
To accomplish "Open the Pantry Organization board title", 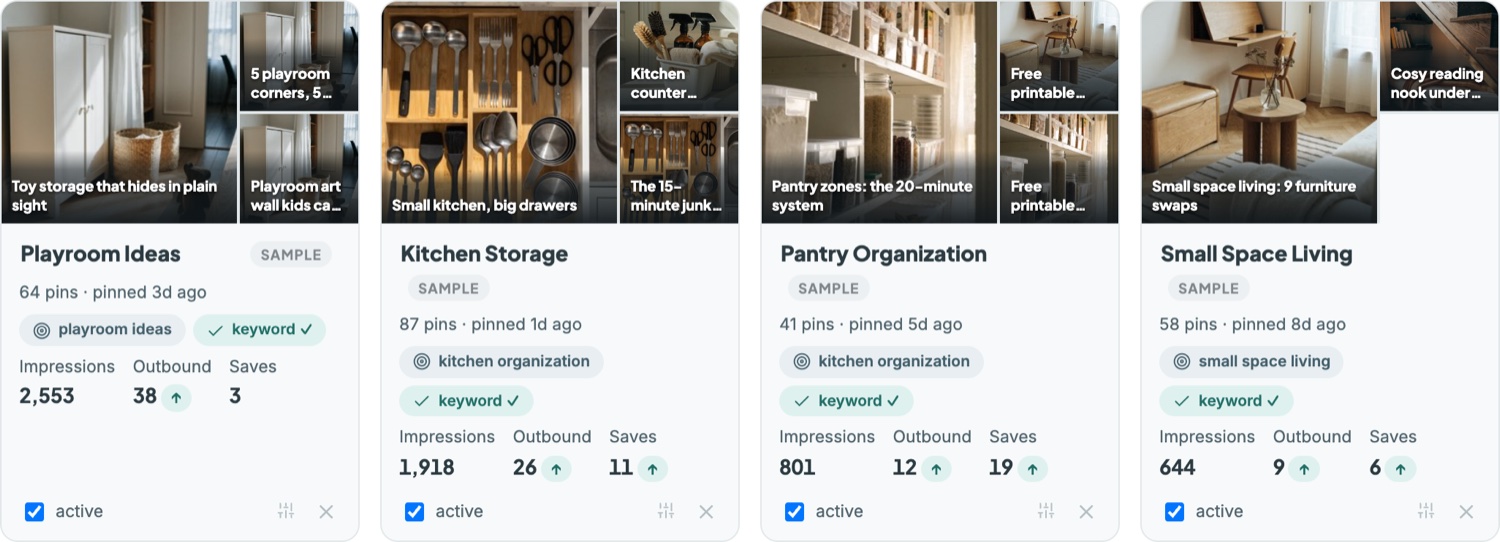I will (883, 254).
